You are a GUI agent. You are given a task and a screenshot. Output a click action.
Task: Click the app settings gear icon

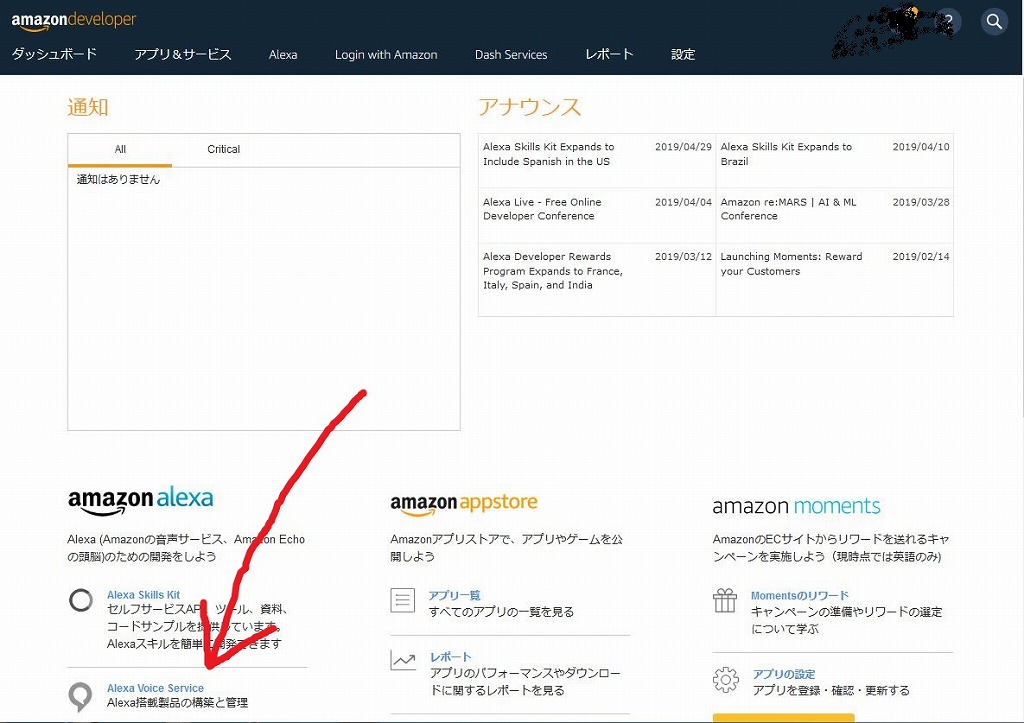pos(726,680)
